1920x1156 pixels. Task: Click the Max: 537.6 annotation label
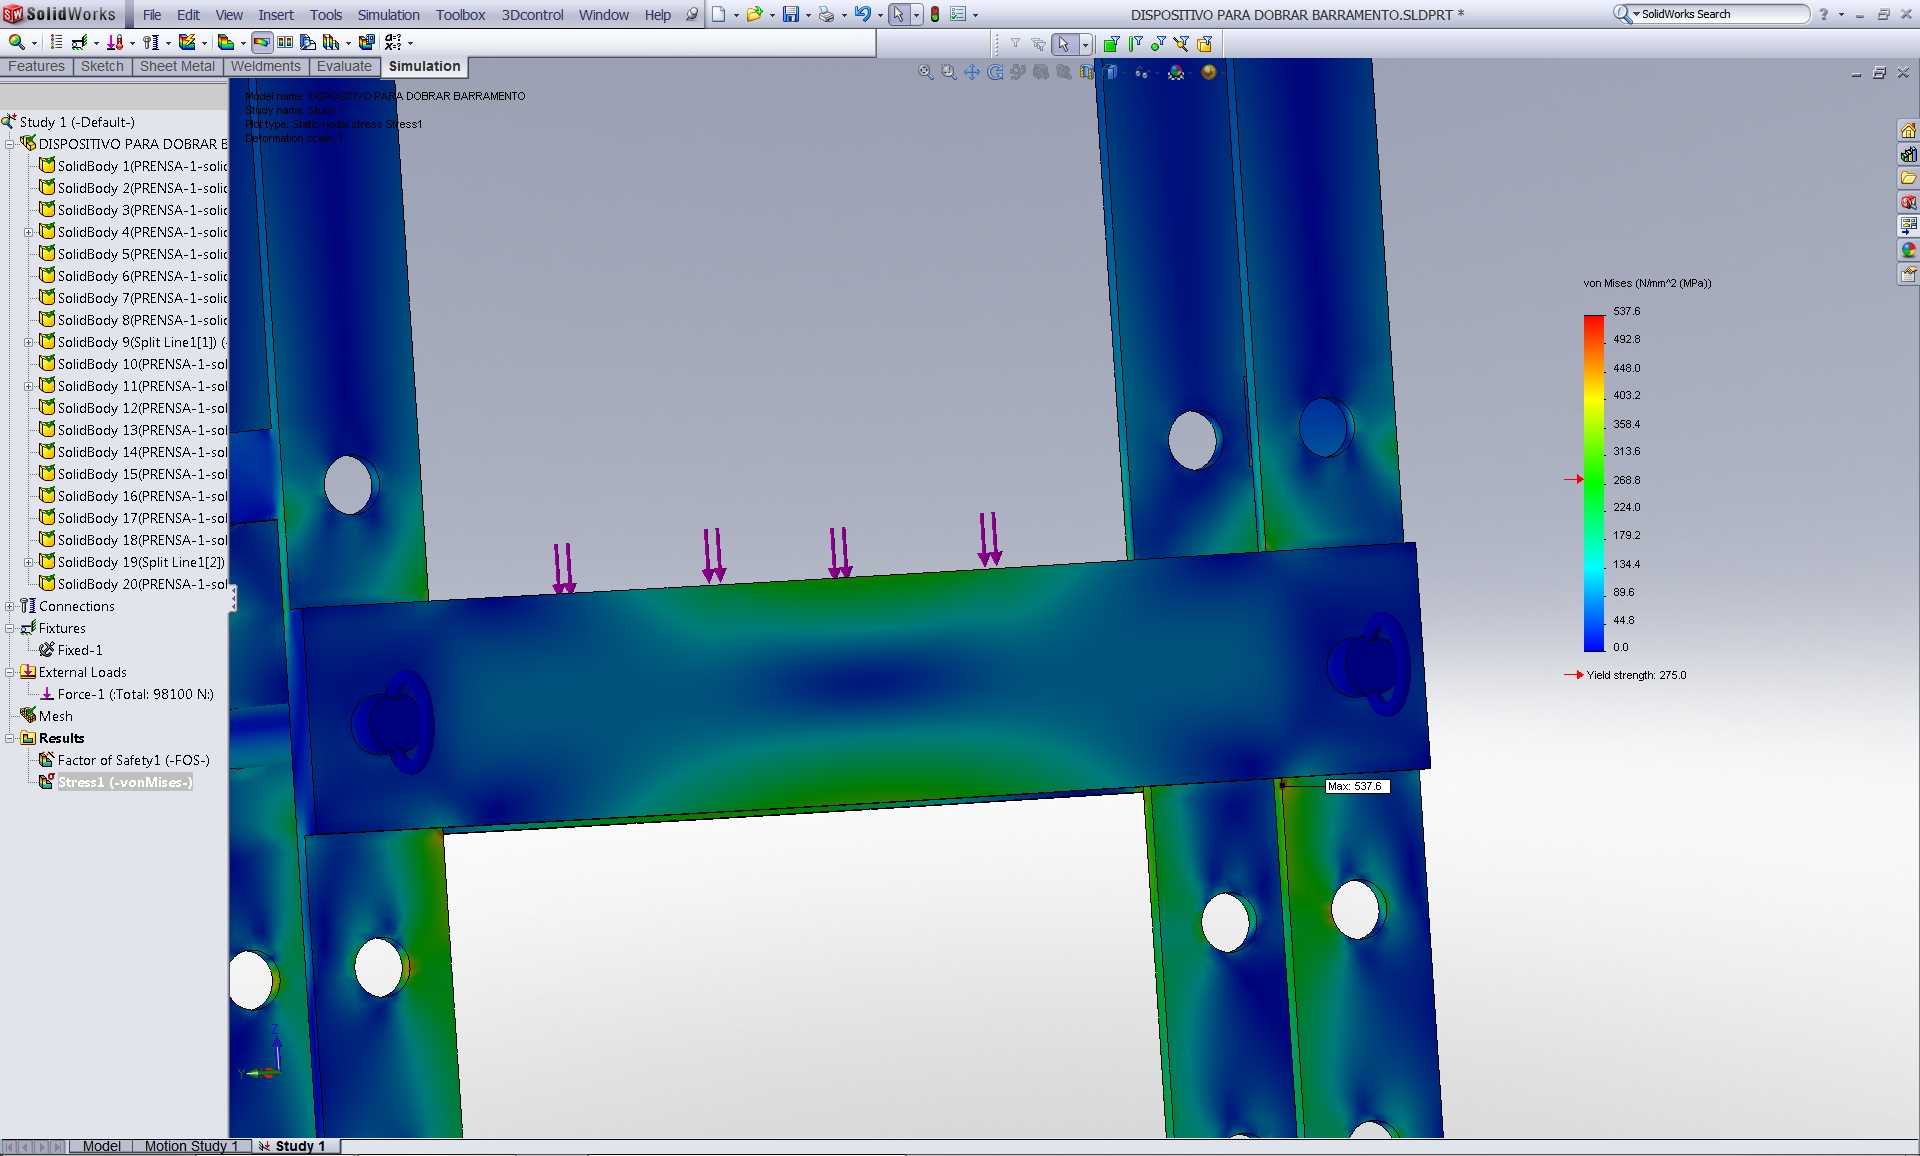(1357, 786)
